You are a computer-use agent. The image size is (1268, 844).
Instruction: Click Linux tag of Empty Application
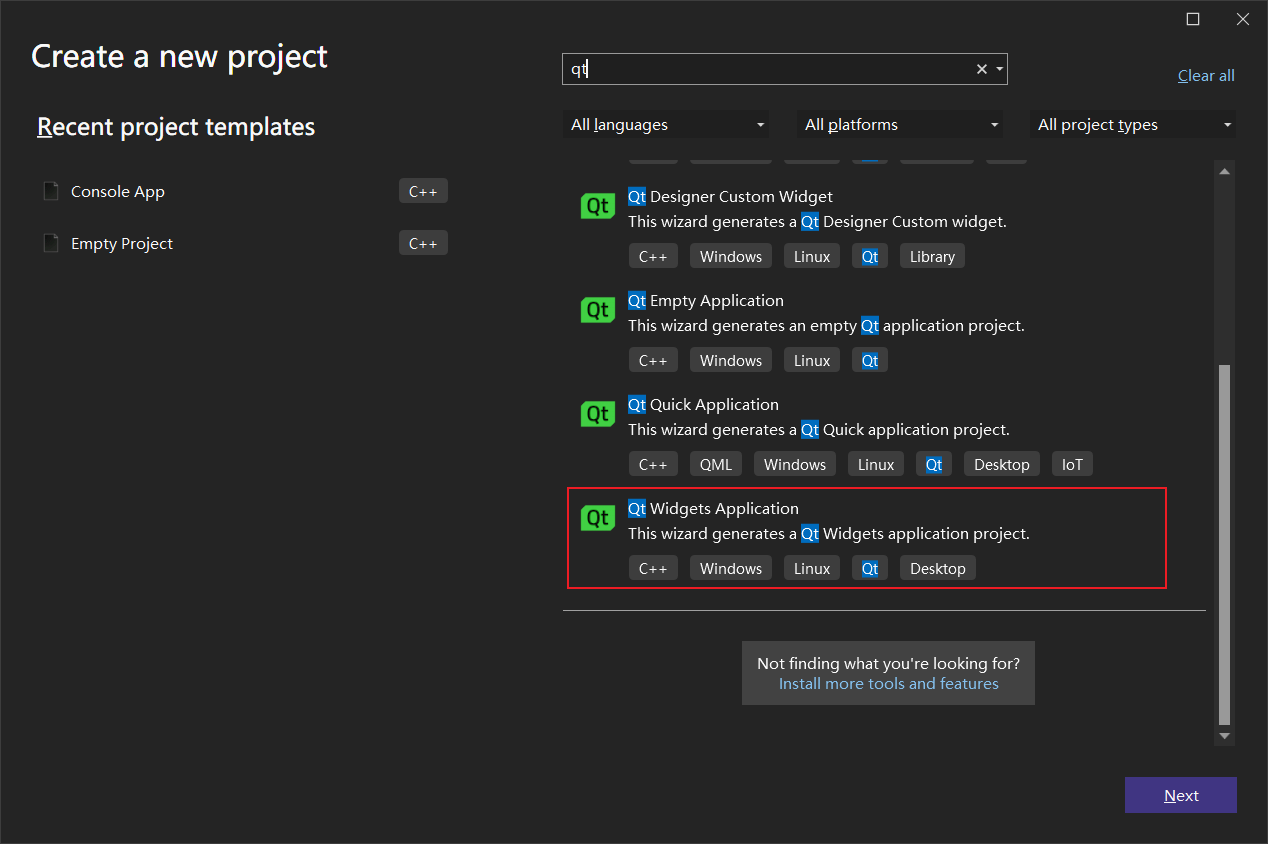pos(812,360)
